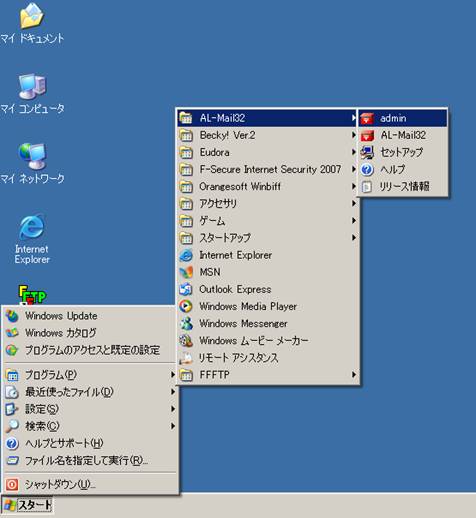Click the 検索 magnifier icon
This screenshot has width=476, height=518.
[12, 426]
